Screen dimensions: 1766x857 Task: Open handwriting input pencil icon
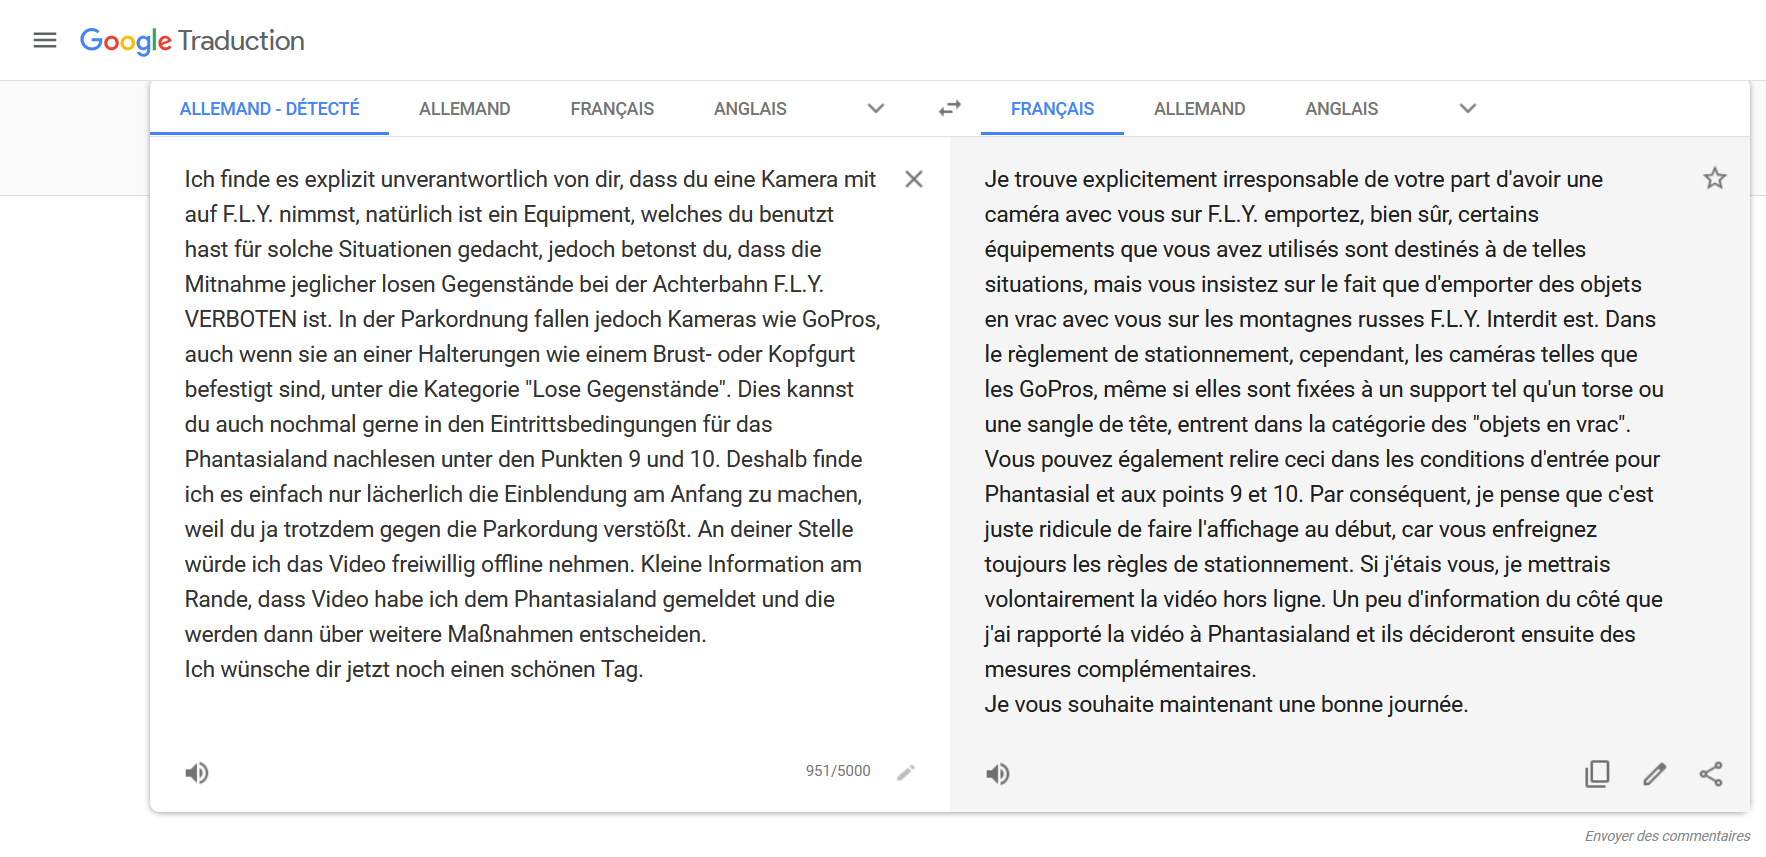point(906,772)
